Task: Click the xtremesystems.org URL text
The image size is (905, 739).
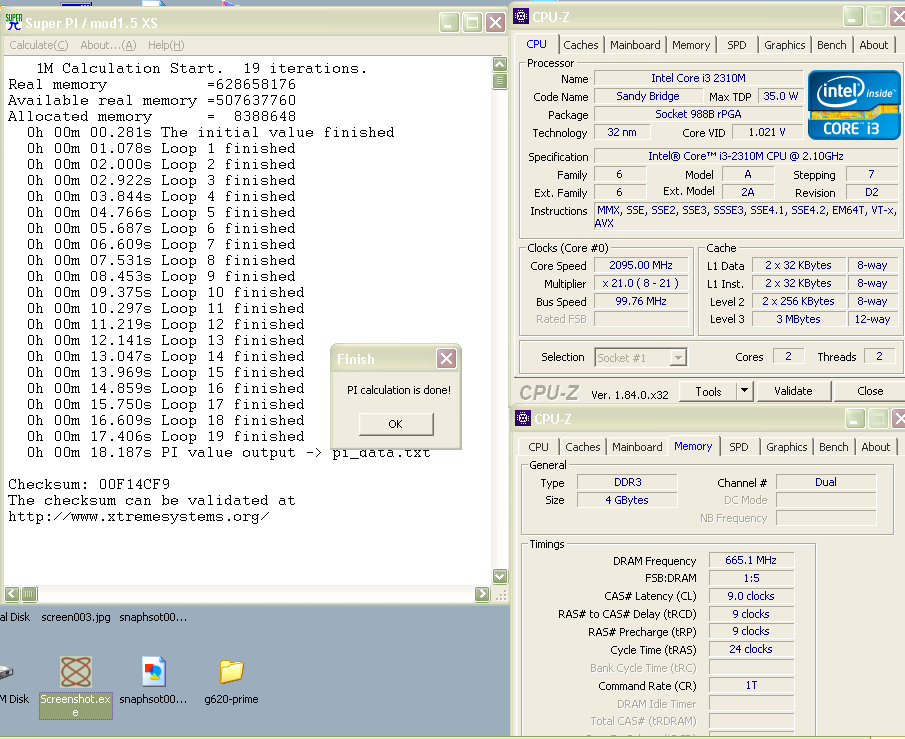Action: point(139,516)
